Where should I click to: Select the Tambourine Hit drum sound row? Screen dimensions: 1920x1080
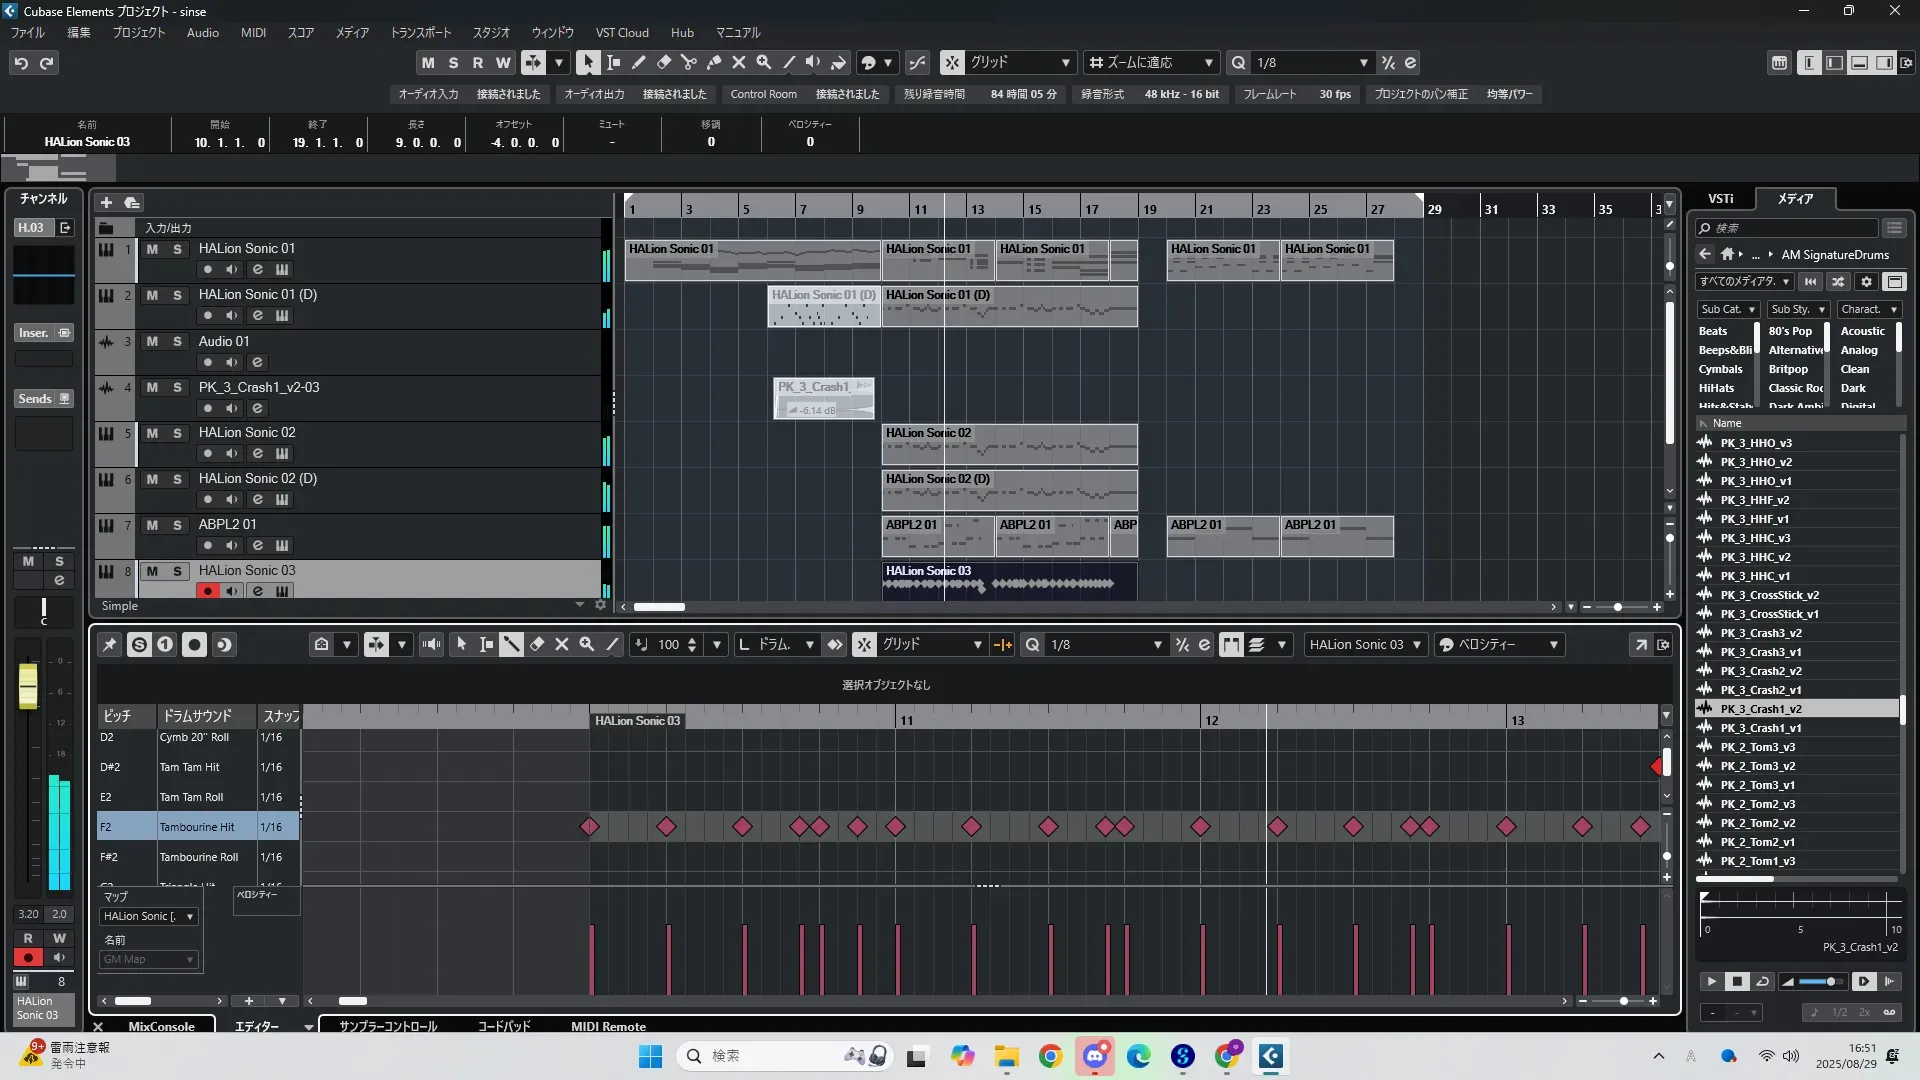click(197, 827)
